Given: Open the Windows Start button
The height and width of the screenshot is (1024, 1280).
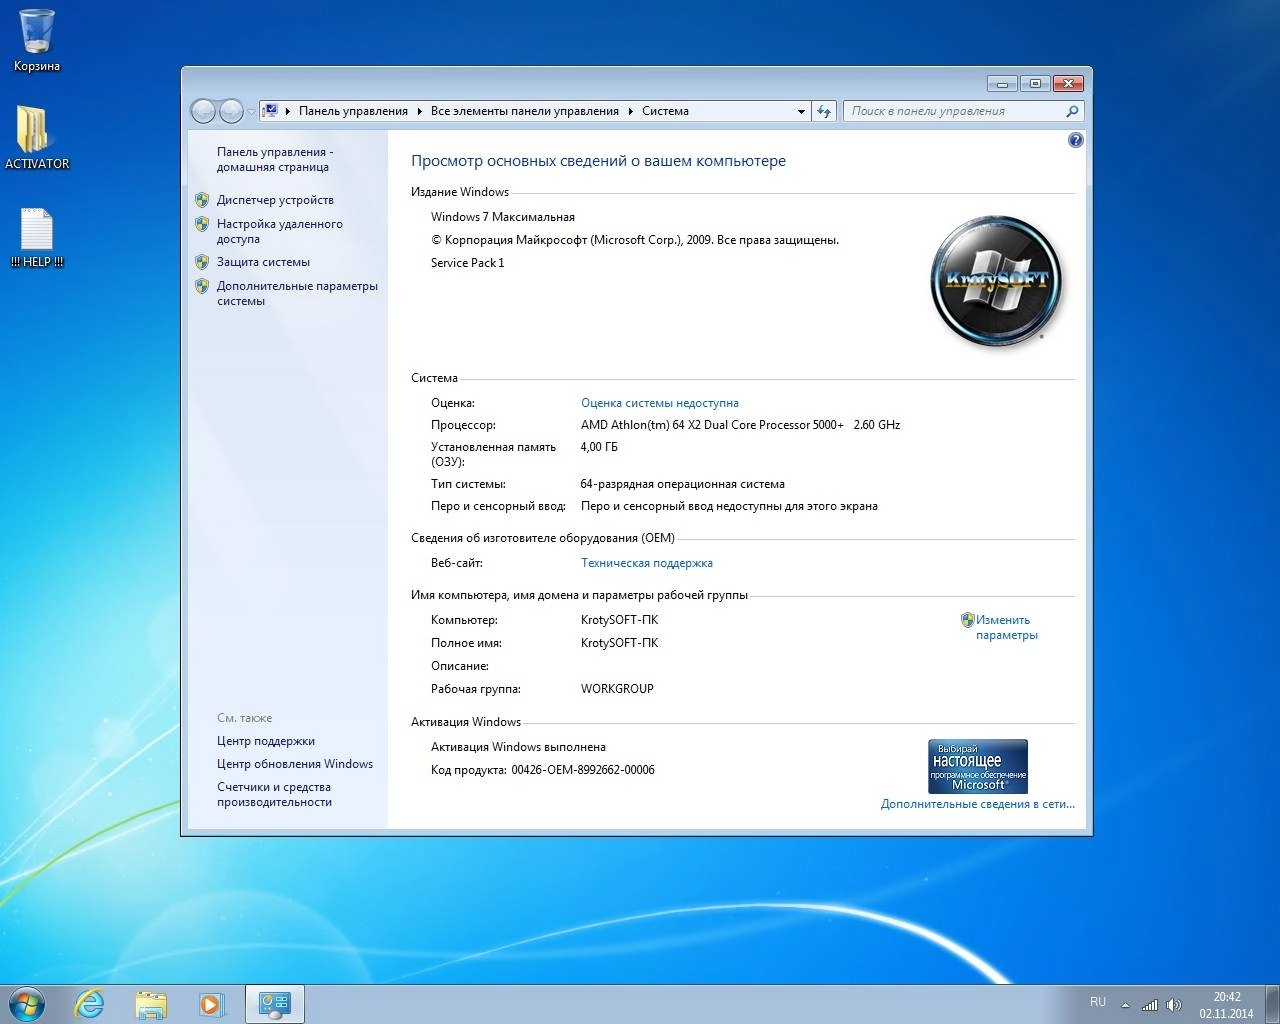Looking at the screenshot, I should (27, 1003).
